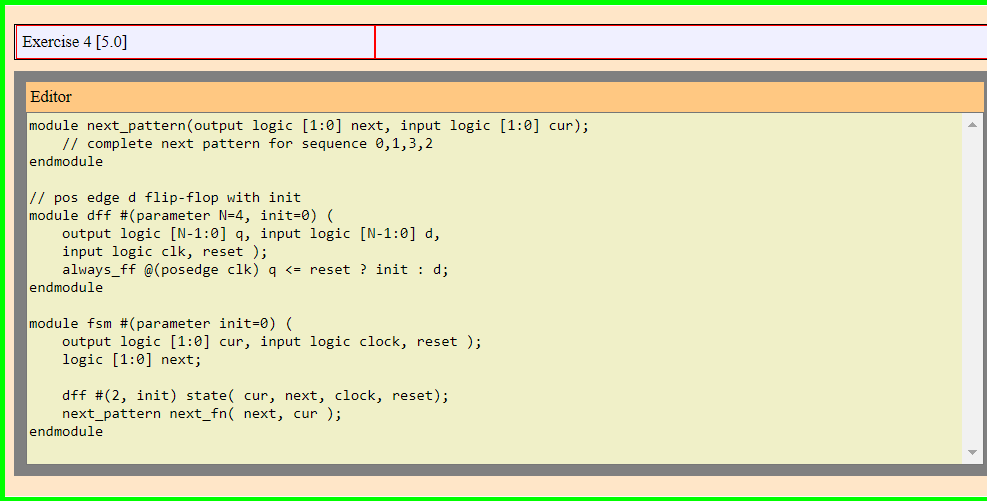987x501 pixels.
Task: Click the comment '// pos edge d flip-flop with init'
Action: 165,198
